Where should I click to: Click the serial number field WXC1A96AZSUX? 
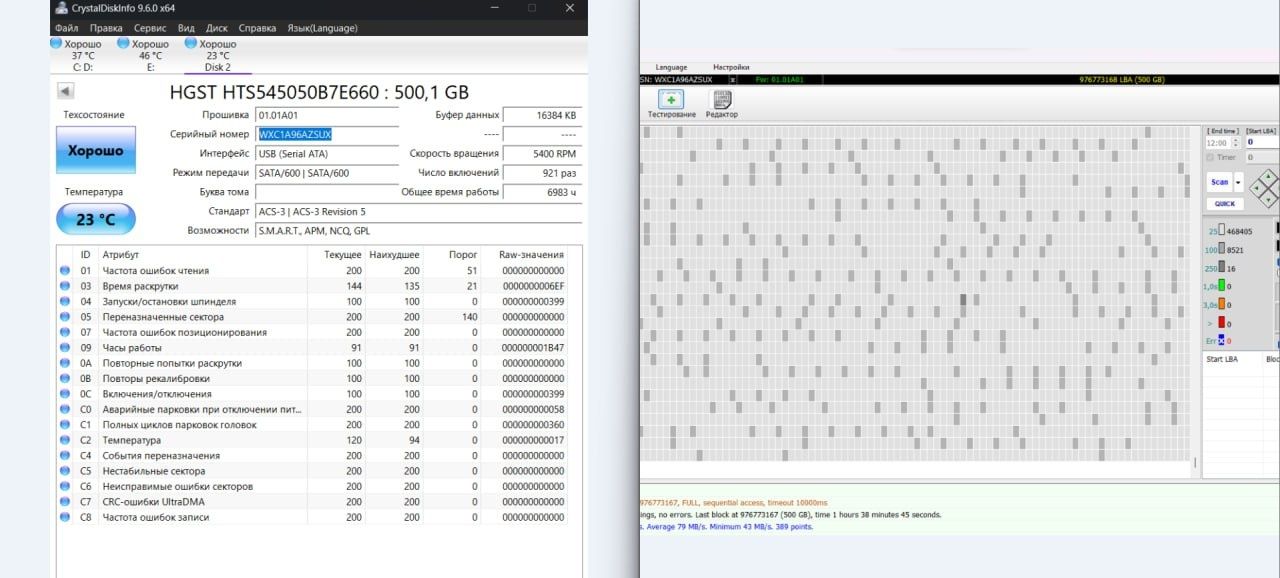pos(326,134)
